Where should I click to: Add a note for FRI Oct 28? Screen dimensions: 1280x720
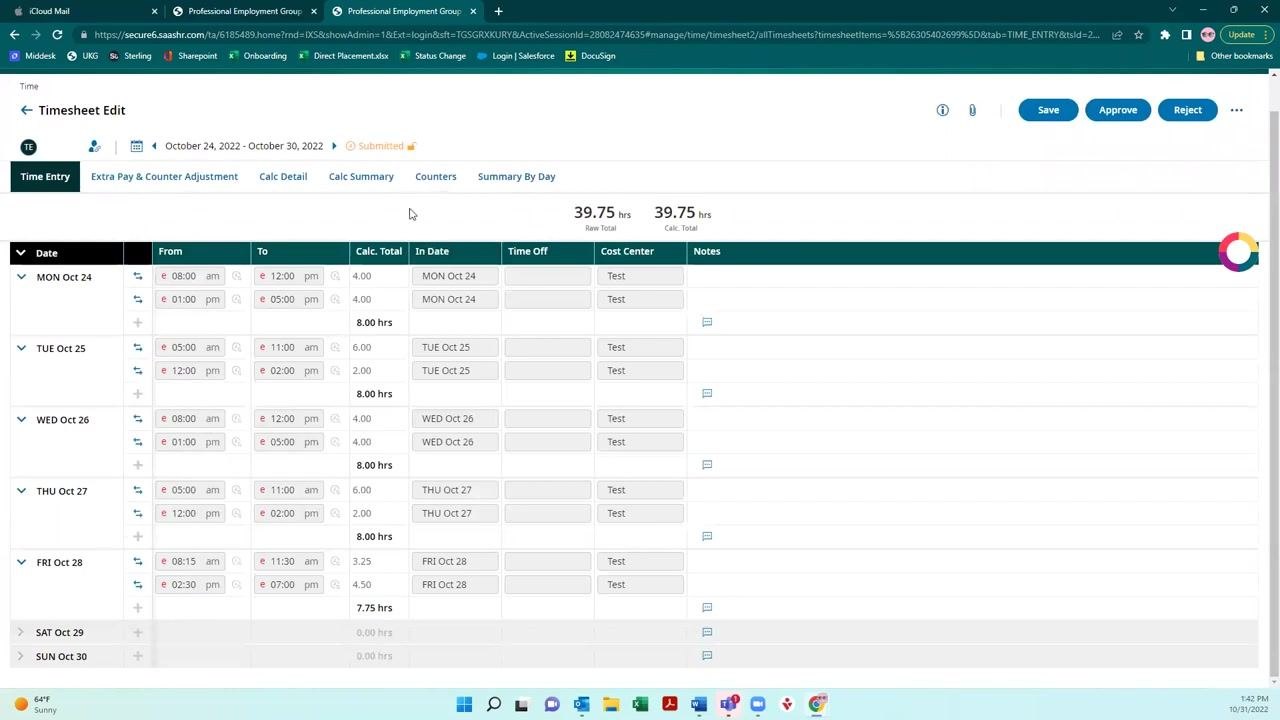point(707,607)
